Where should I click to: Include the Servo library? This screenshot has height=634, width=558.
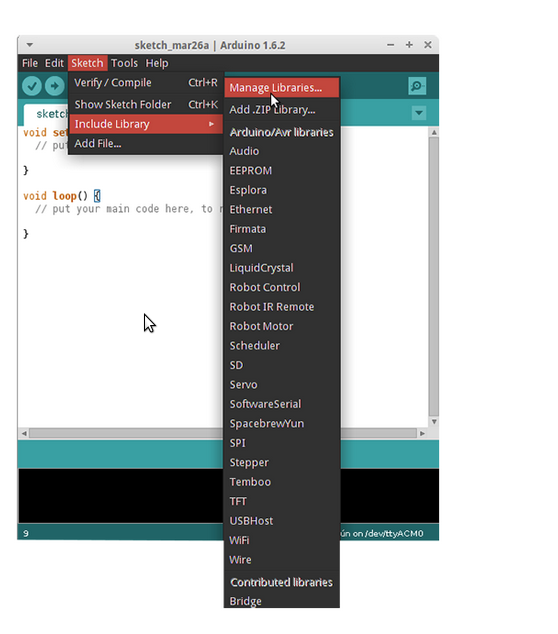tap(281, 385)
